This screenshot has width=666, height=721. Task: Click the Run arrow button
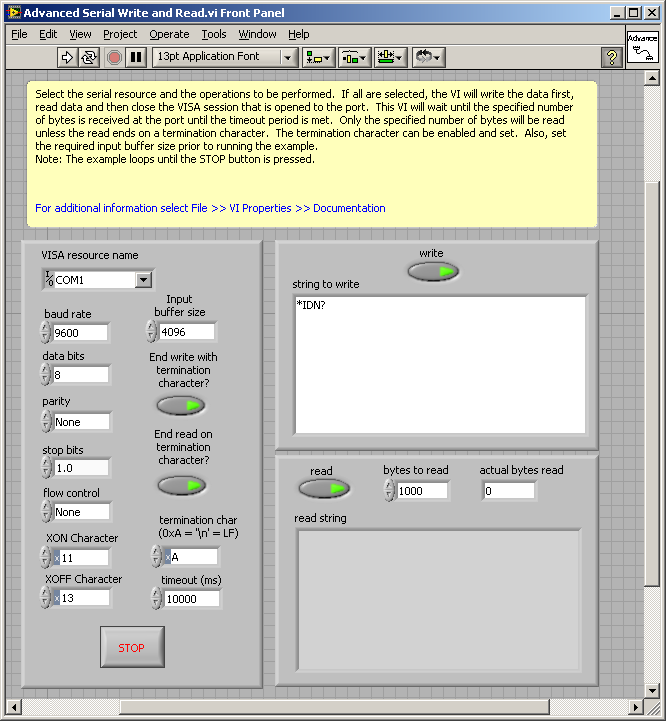point(68,57)
